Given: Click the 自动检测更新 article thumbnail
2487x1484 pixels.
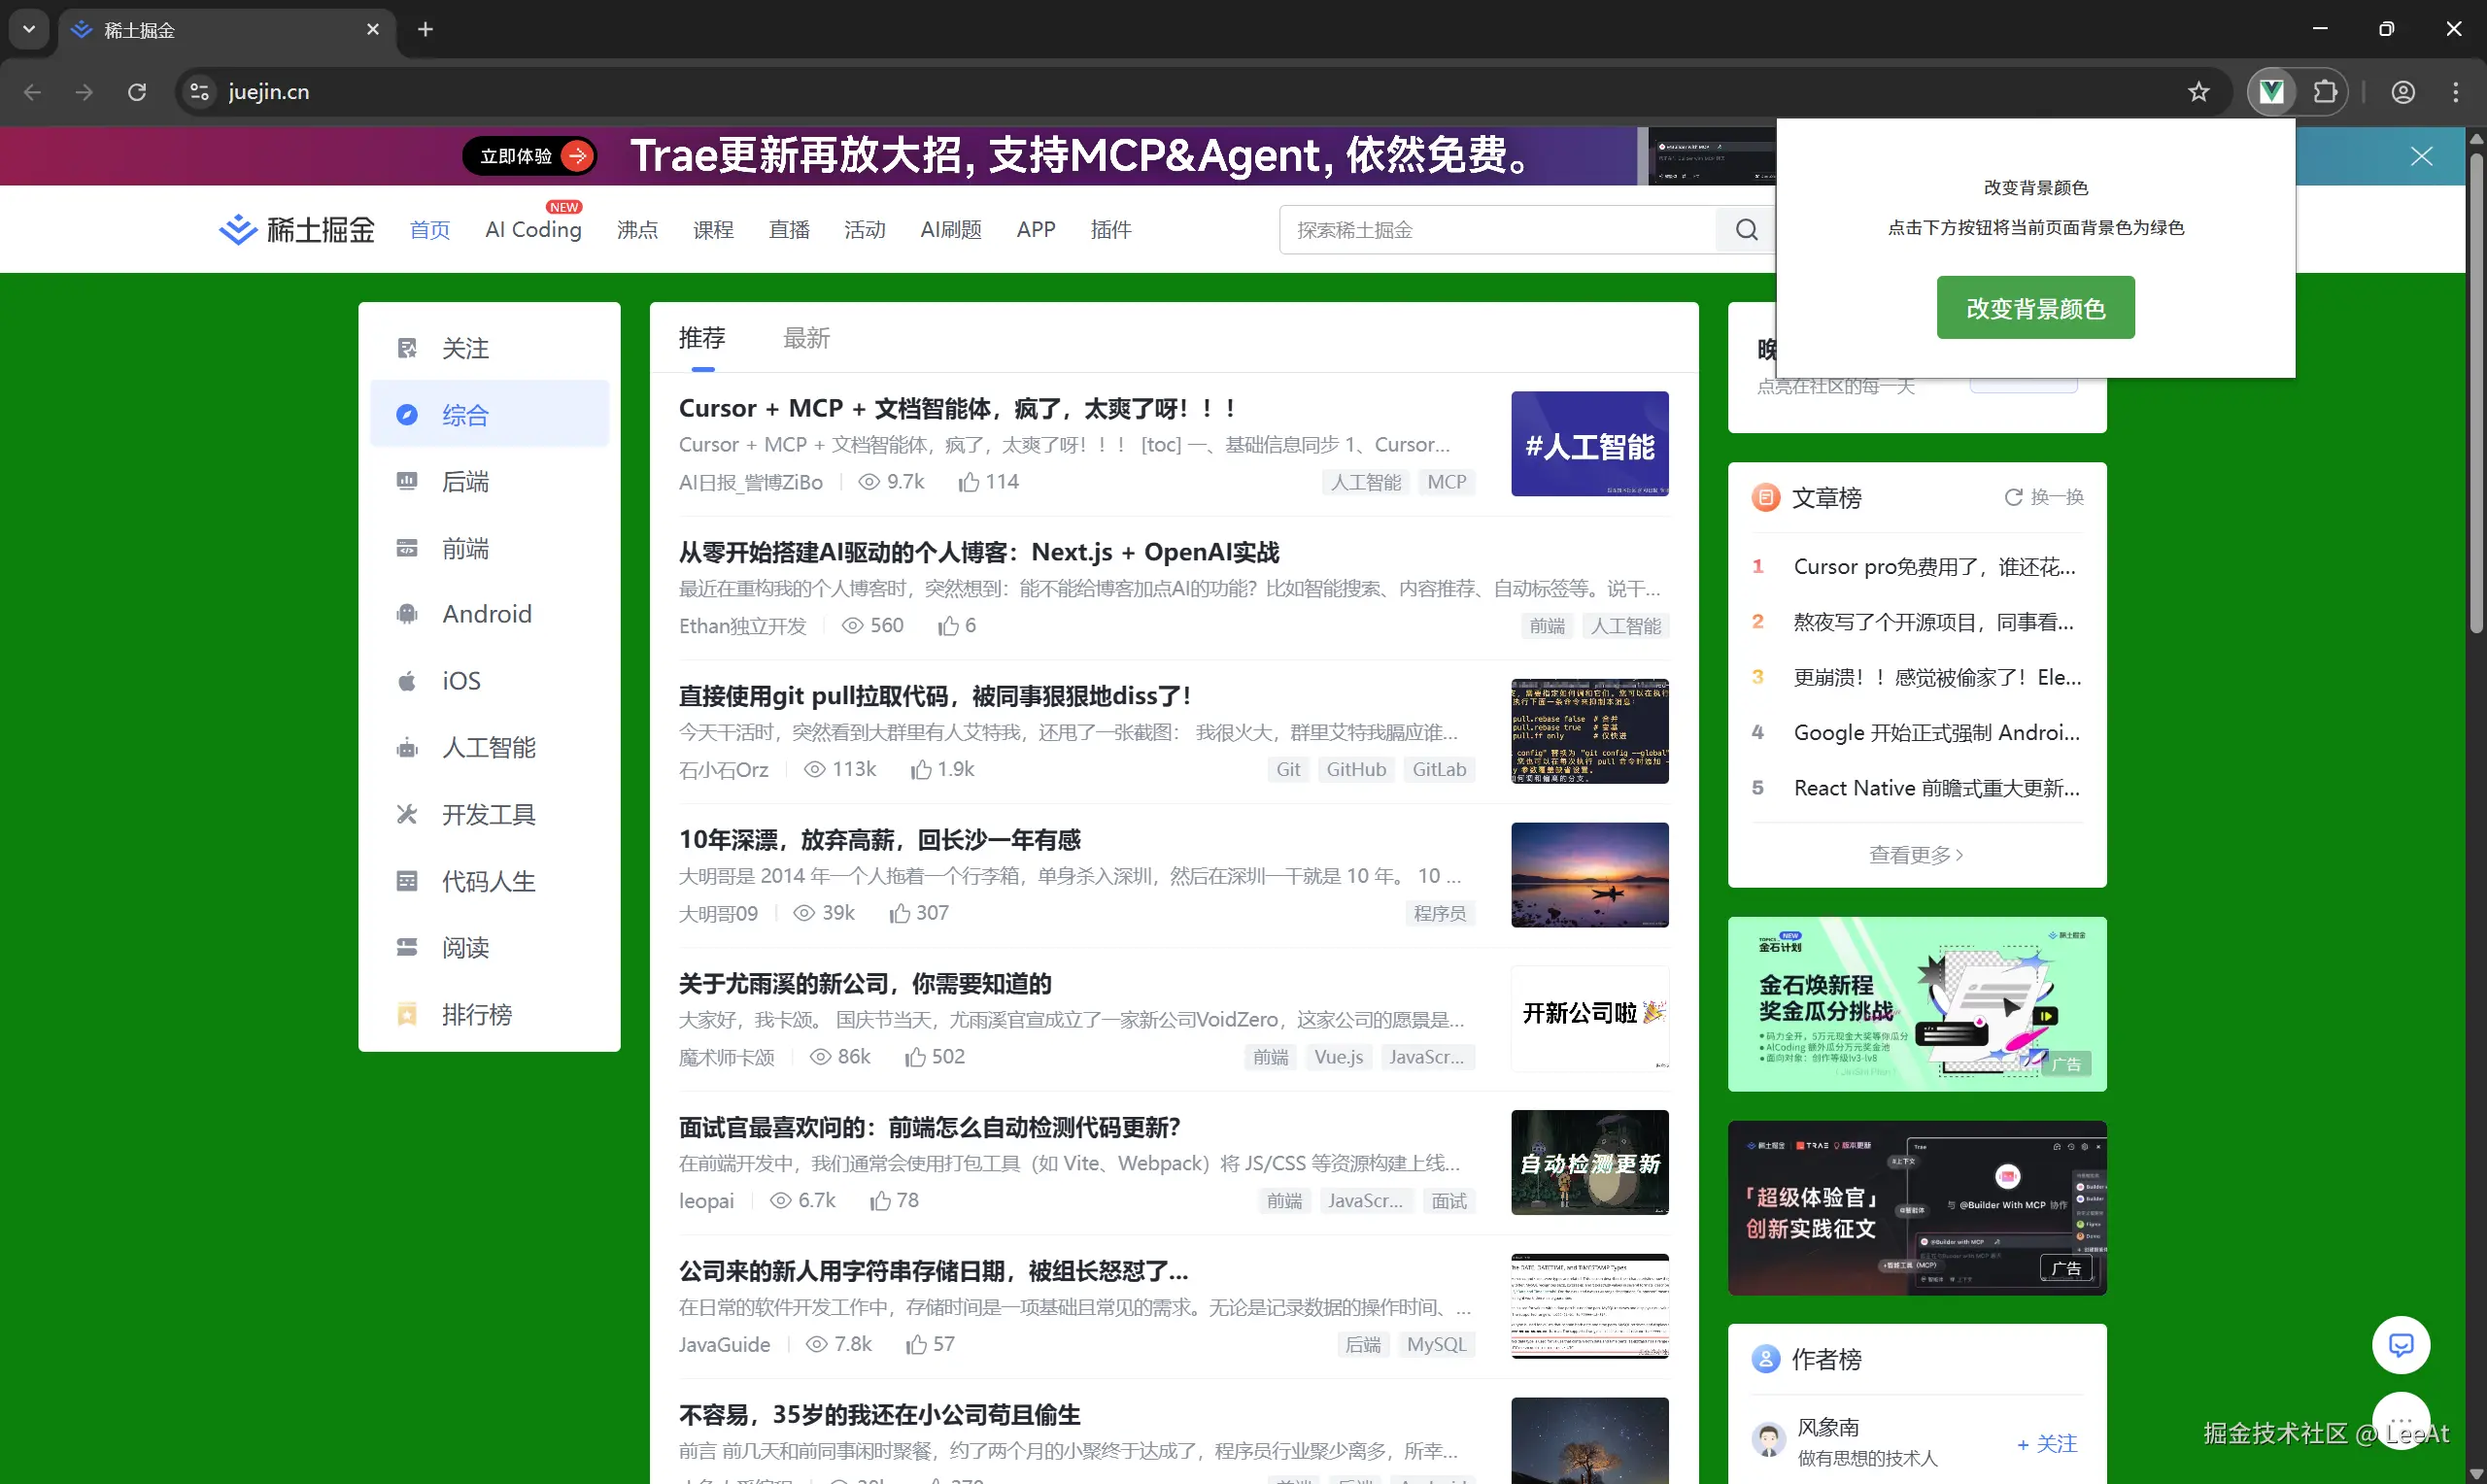Looking at the screenshot, I should 1589,1163.
